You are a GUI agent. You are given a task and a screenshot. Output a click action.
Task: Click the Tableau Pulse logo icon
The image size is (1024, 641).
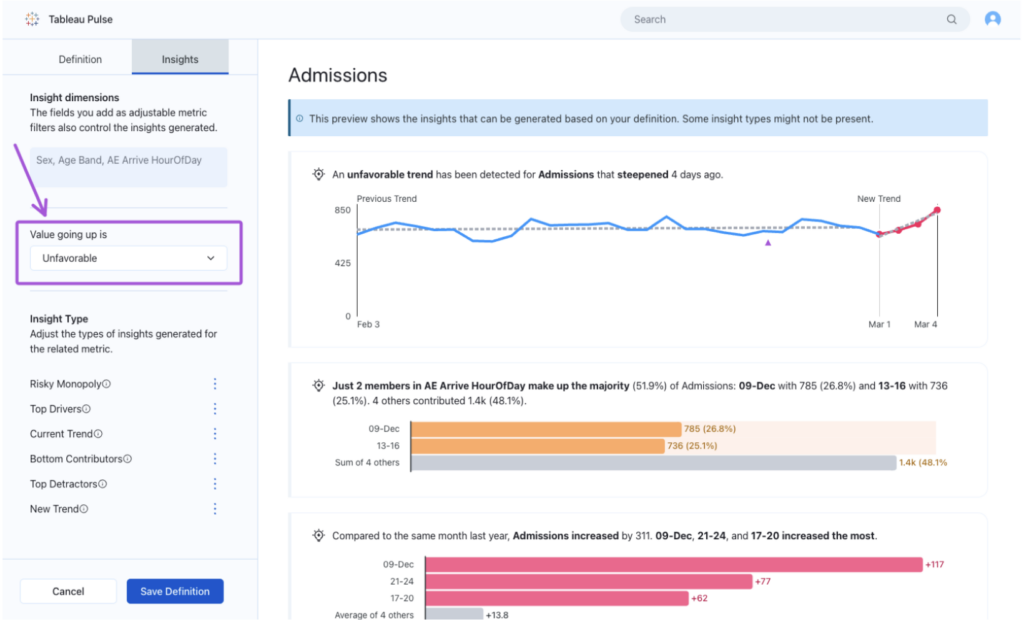(x=30, y=18)
